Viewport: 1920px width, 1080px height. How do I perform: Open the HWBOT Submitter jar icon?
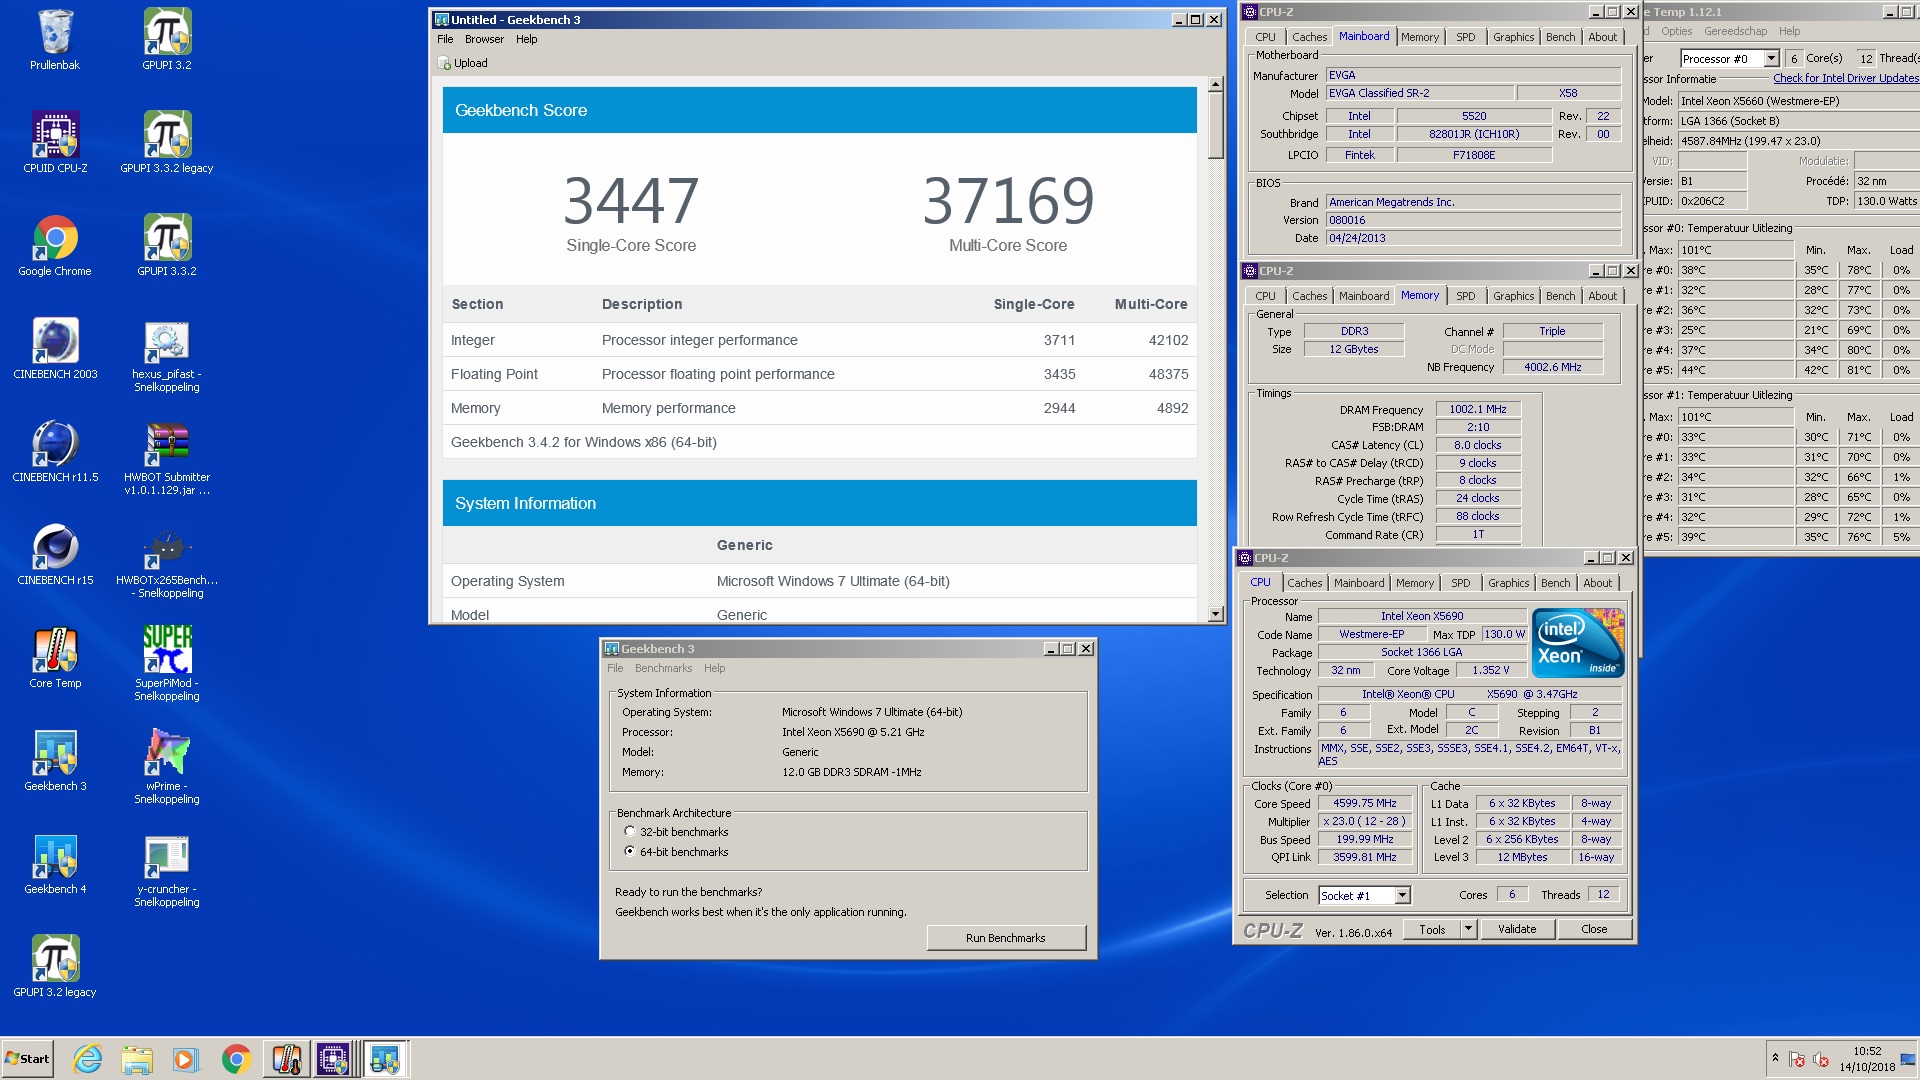pos(167,458)
